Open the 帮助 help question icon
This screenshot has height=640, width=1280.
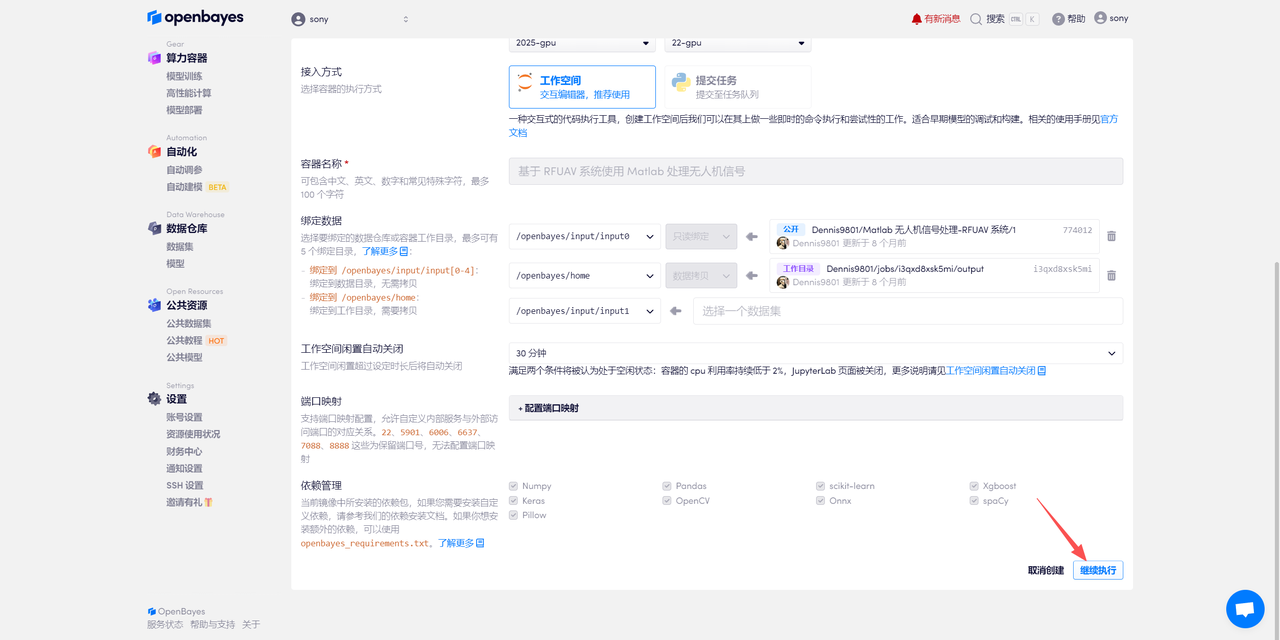[1058, 19]
